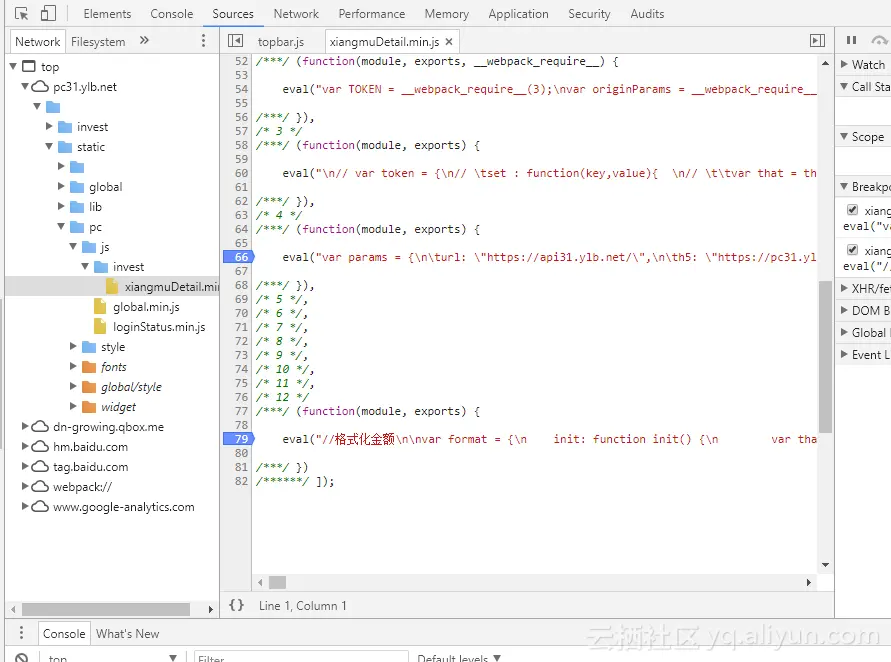Open the console context dropdown 'top'
The image size is (891, 662).
point(111,657)
